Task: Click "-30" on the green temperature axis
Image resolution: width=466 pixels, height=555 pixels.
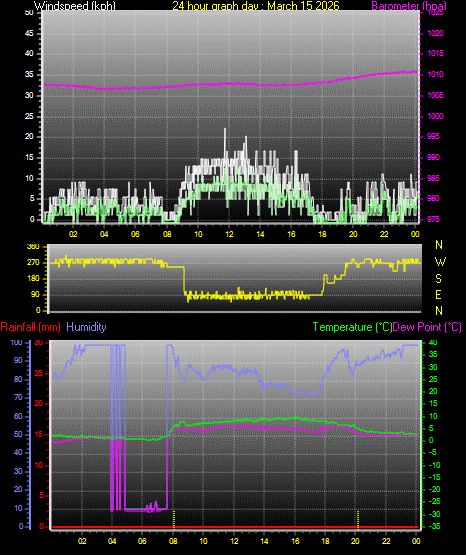Action: [x=434, y=514]
